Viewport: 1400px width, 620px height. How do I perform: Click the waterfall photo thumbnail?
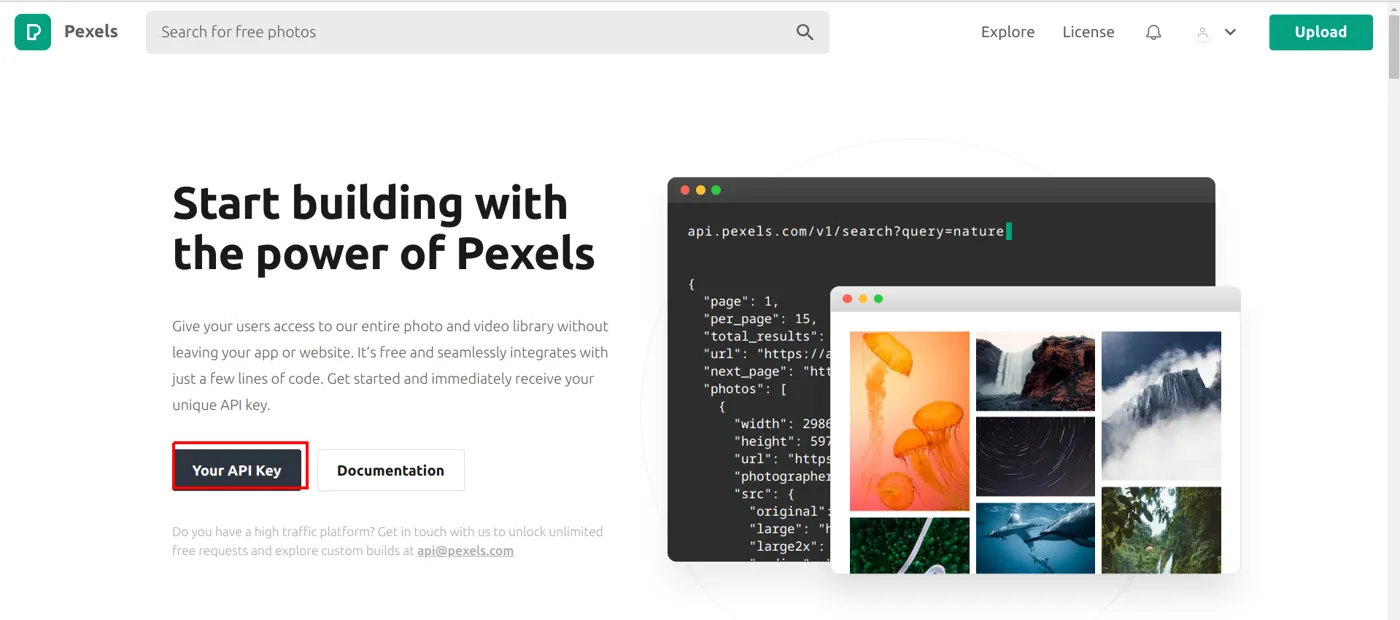coord(1035,371)
